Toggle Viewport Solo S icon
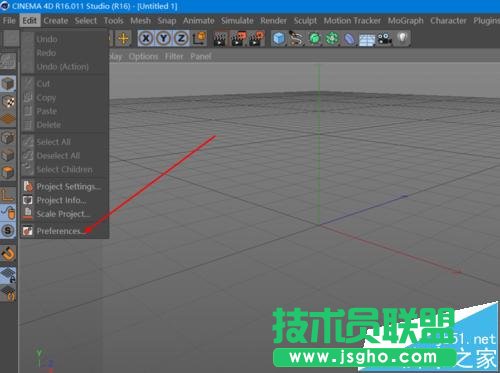Image resolution: width=500 pixels, height=373 pixels. [x=8, y=231]
